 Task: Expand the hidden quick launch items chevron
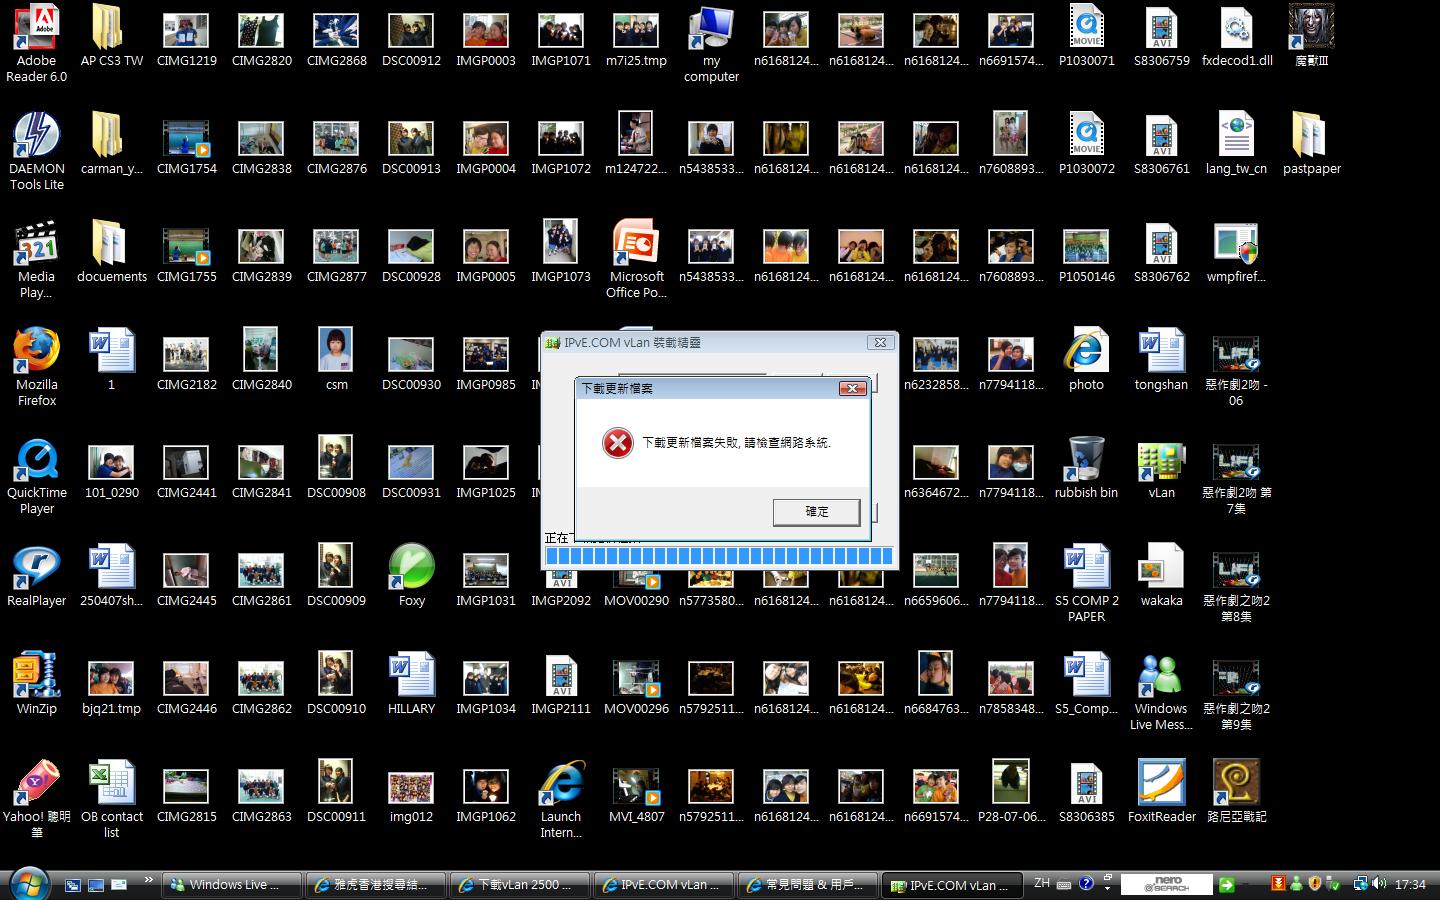pyautogui.click(x=148, y=880)
